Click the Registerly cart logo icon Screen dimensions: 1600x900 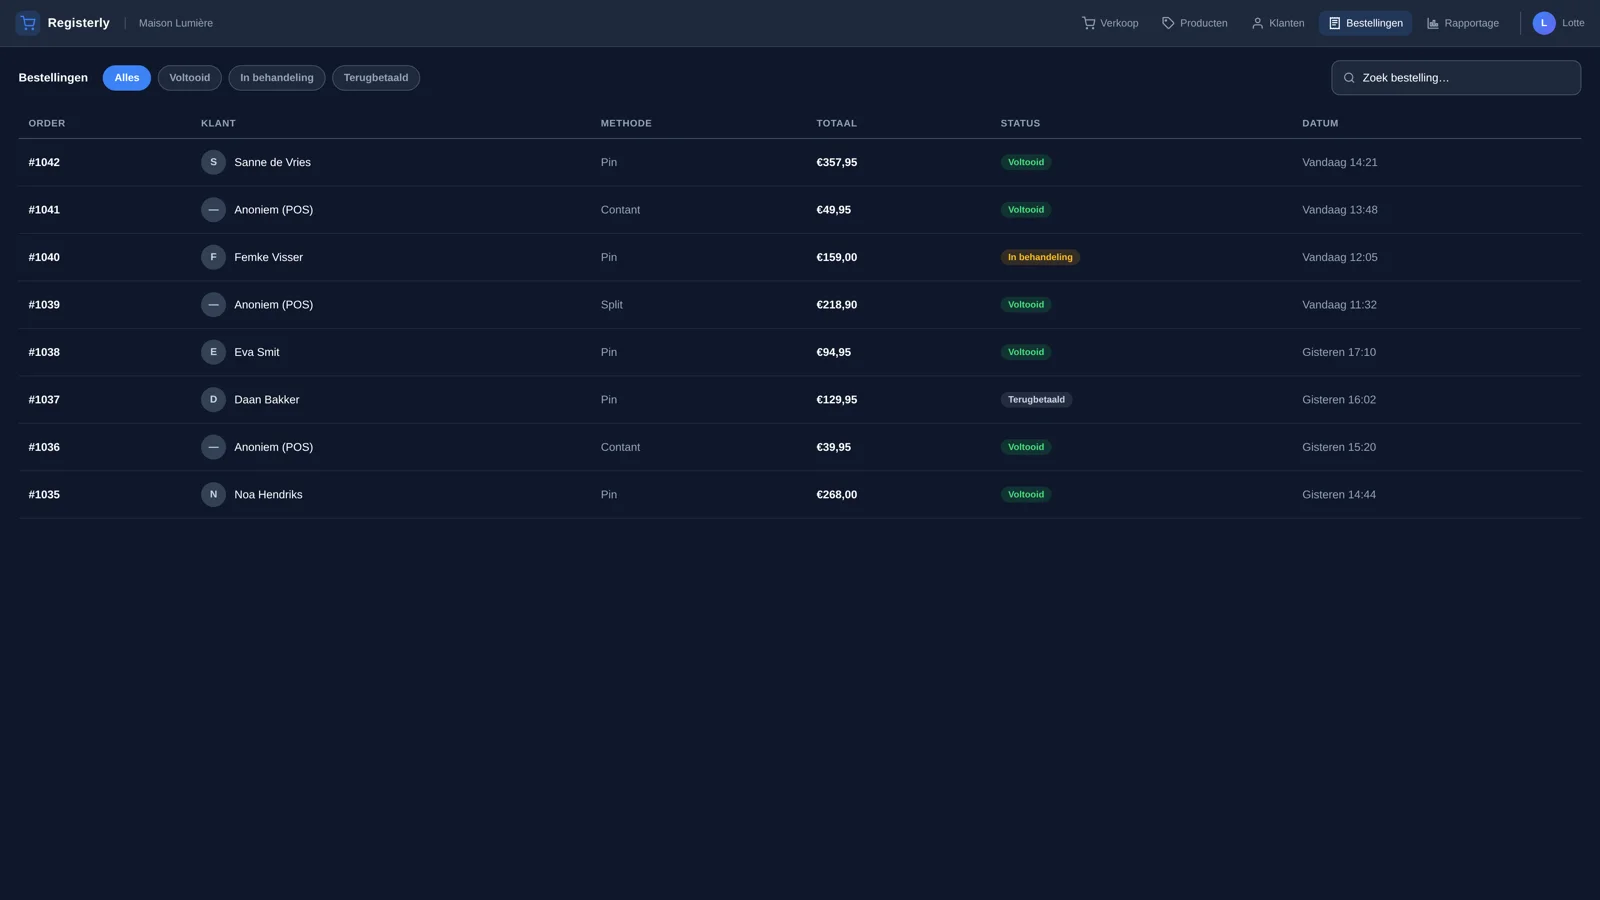click(x=28, y=23)
